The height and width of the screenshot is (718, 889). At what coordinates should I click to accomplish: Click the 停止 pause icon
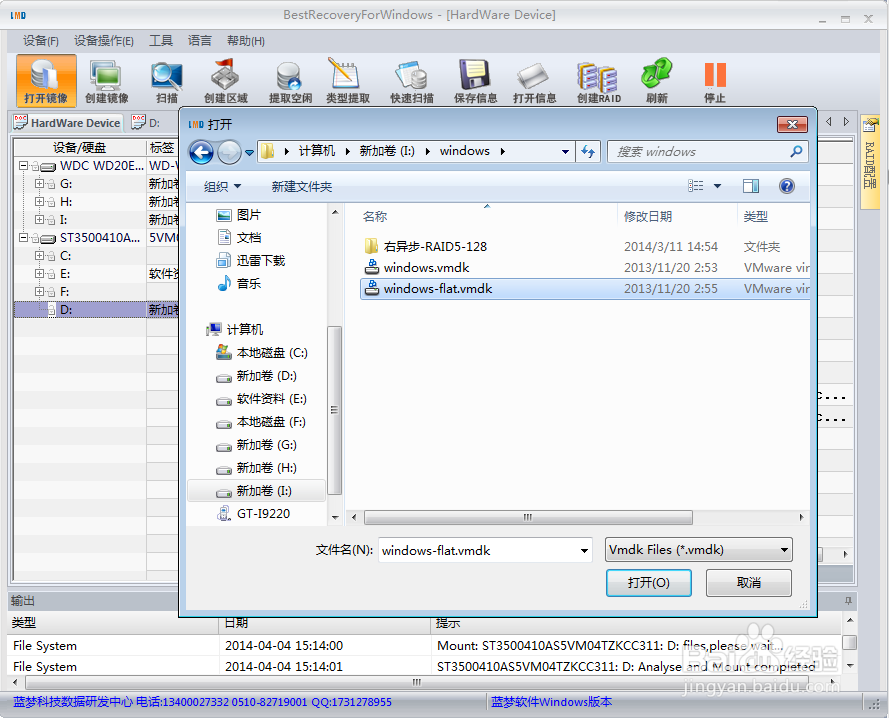tap(715, 81)
